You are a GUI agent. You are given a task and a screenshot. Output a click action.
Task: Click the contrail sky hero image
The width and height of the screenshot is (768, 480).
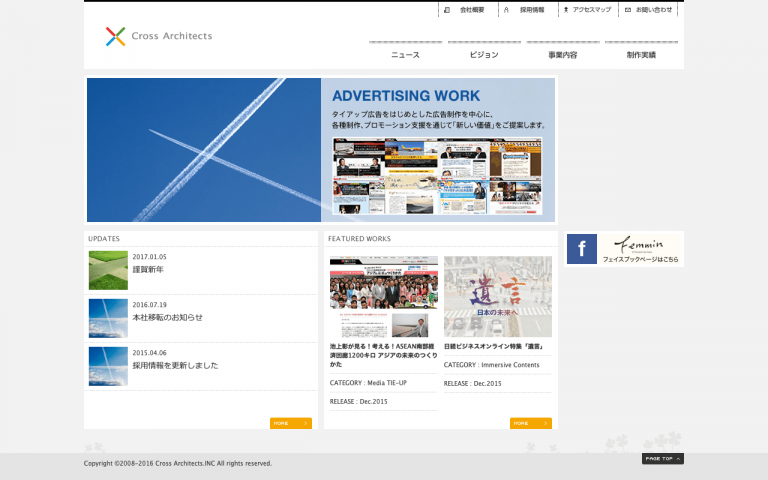(x=204, y=150)
